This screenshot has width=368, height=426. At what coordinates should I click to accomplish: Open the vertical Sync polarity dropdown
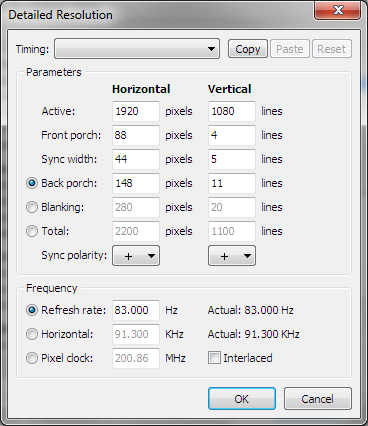[x=232, y=256]
